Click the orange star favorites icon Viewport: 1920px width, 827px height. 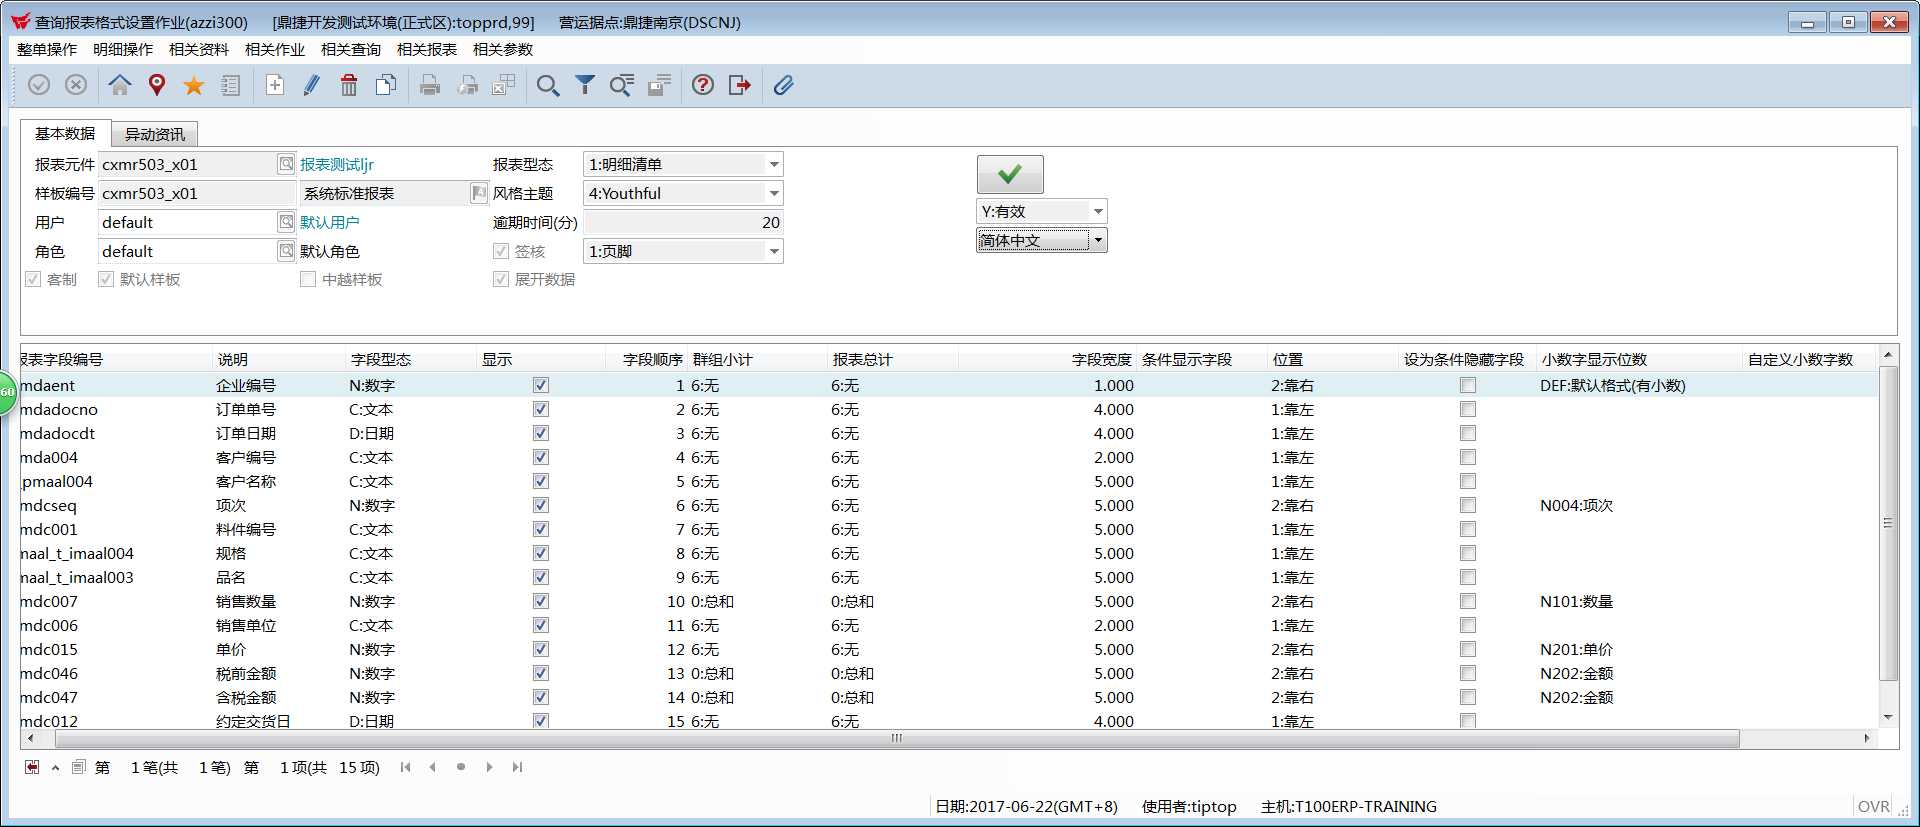click(194, 86)
